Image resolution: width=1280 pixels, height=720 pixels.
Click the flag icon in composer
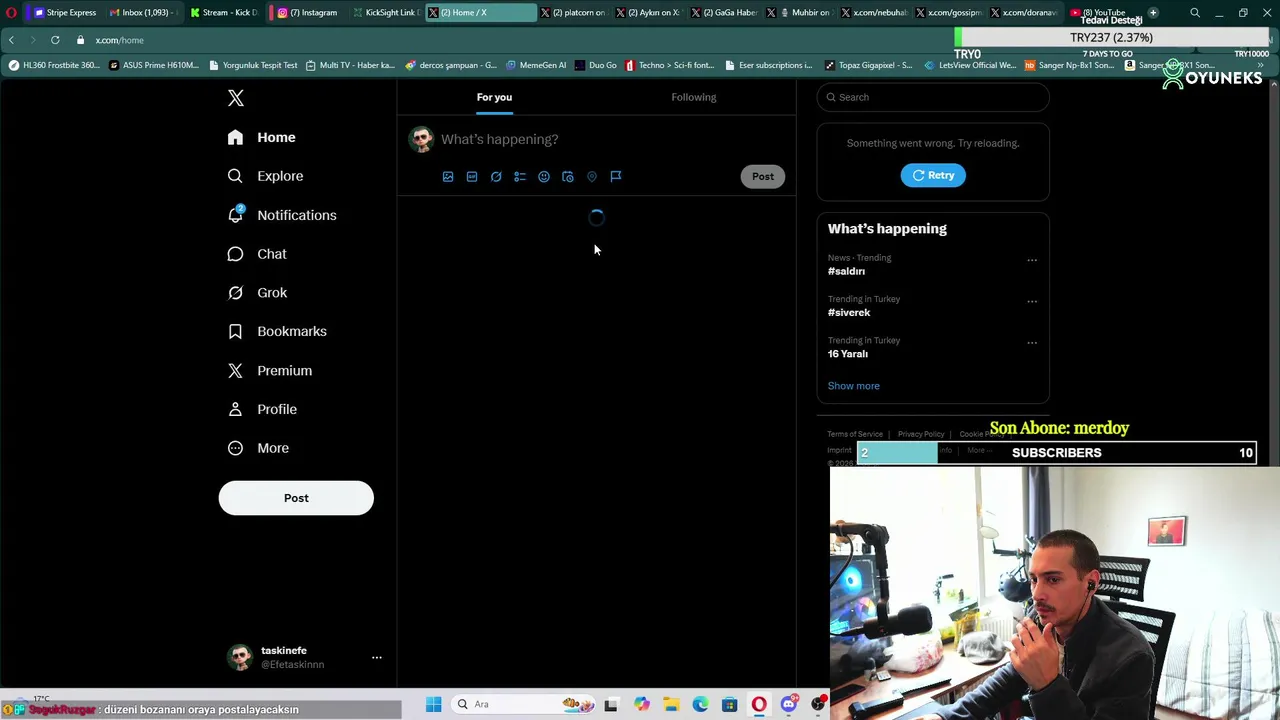[616, 177]
